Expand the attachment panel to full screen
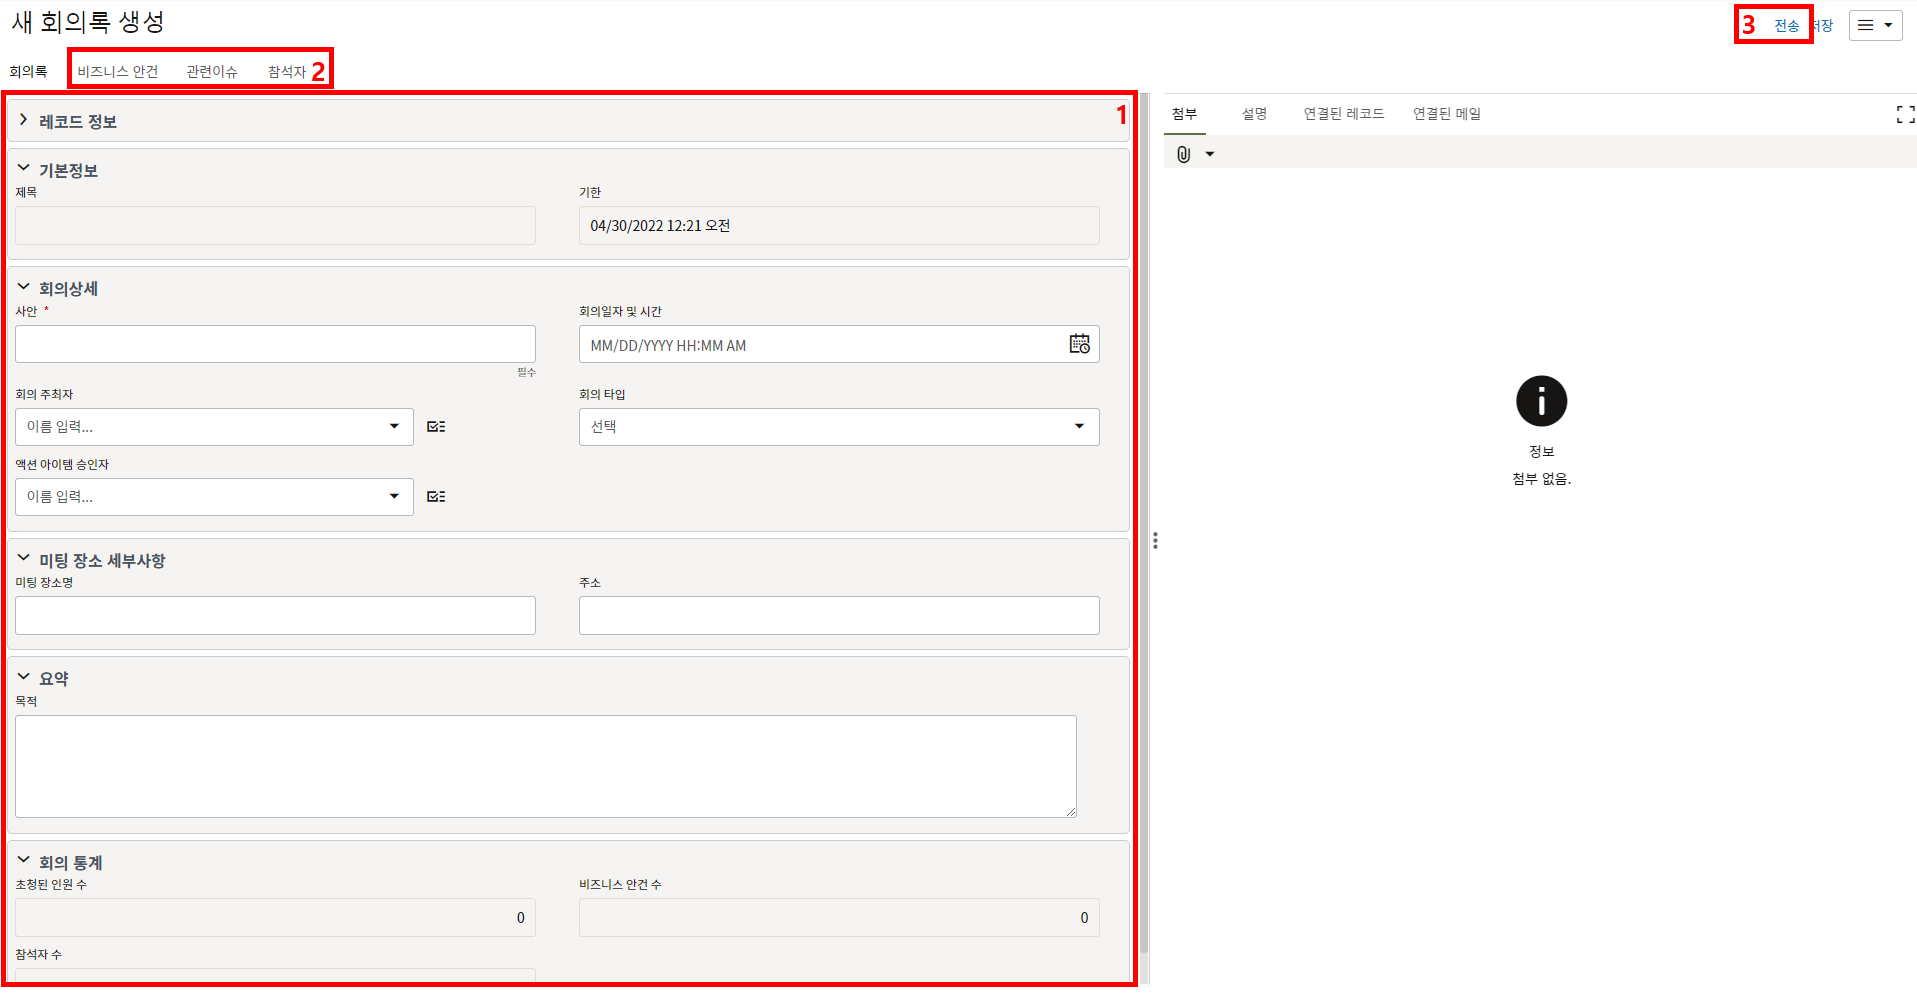 (x=1905, y=115)
